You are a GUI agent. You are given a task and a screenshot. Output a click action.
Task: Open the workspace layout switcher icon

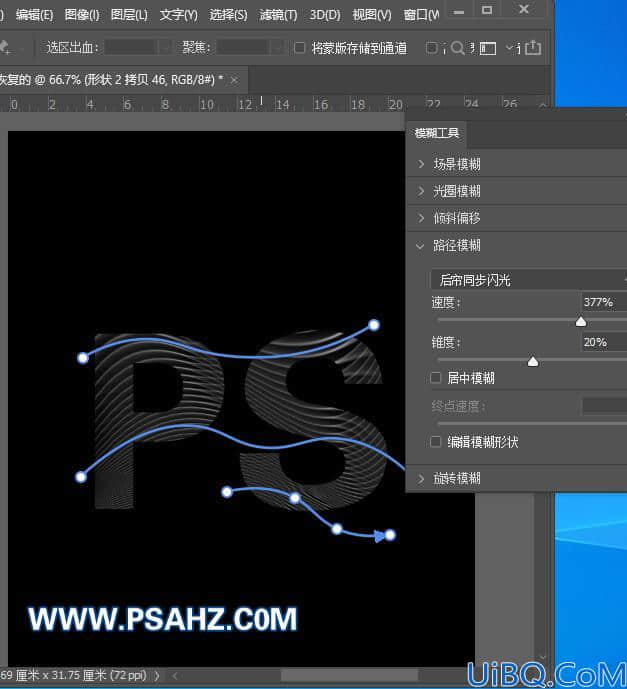pyautogui.click(x=488, y=48)
